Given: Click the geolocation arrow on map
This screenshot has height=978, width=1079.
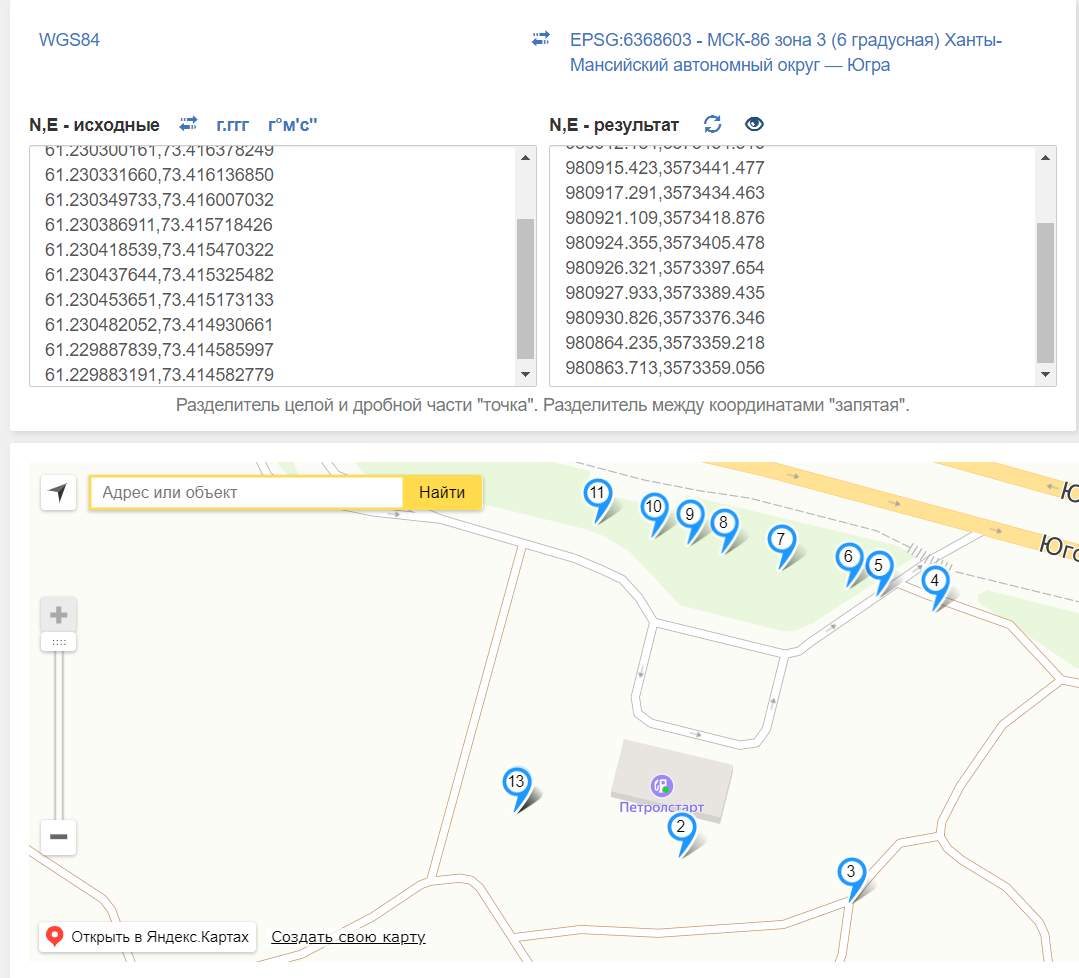Looking at the screenshot, I should point(58,493).
